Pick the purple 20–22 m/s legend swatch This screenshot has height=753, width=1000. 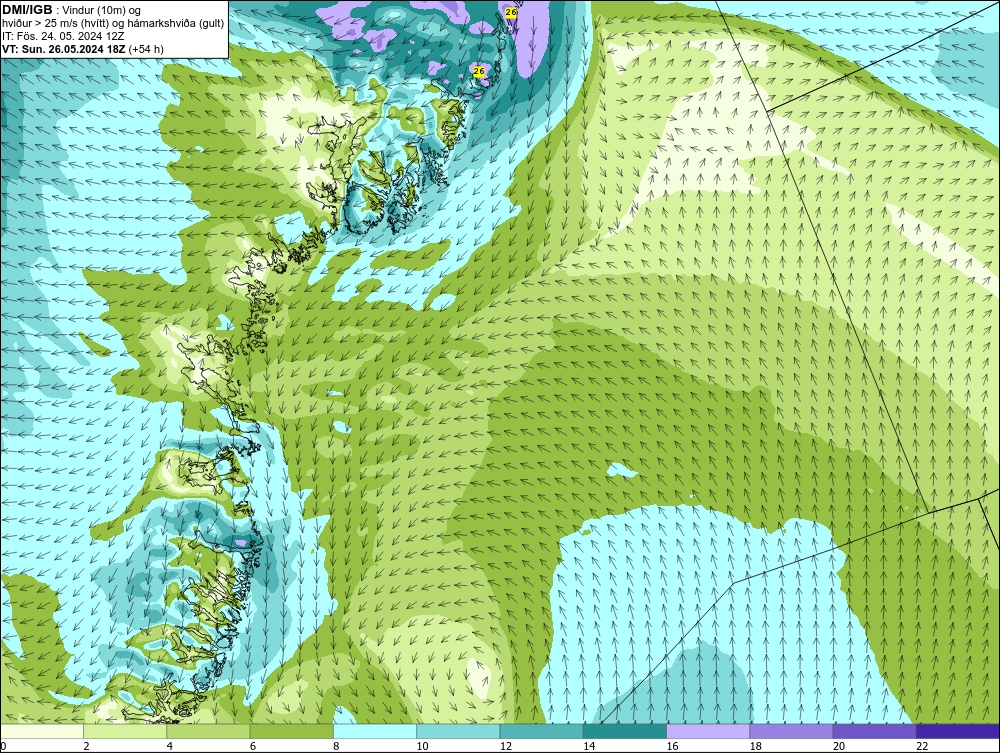point(874,731)
